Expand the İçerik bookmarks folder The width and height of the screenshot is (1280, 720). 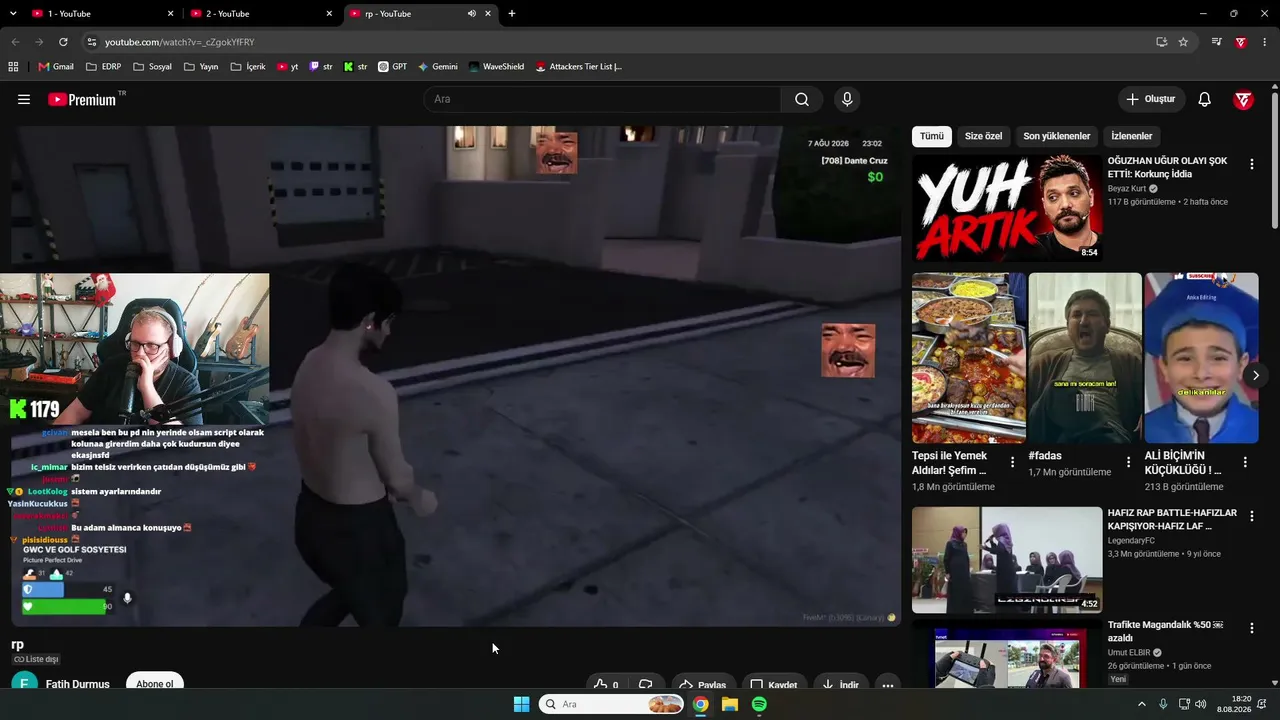click(248, 67)
